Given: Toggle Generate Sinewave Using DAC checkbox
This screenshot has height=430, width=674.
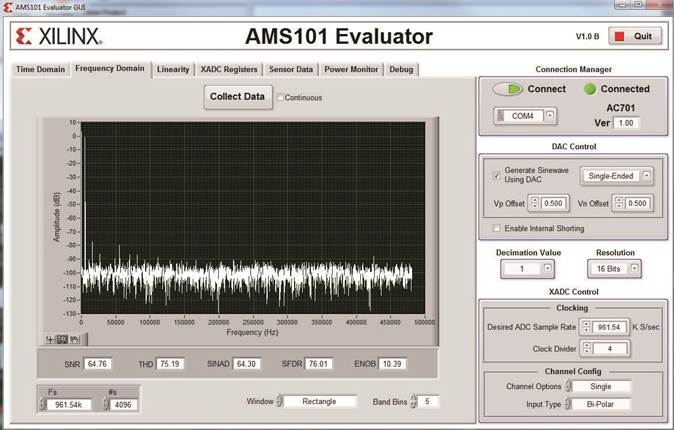Looking at the screenshot, I should (496, 175).
